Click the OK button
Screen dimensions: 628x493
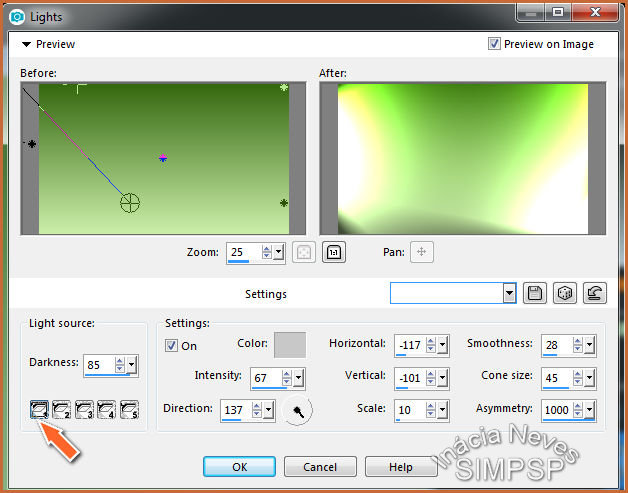[239, 467]
